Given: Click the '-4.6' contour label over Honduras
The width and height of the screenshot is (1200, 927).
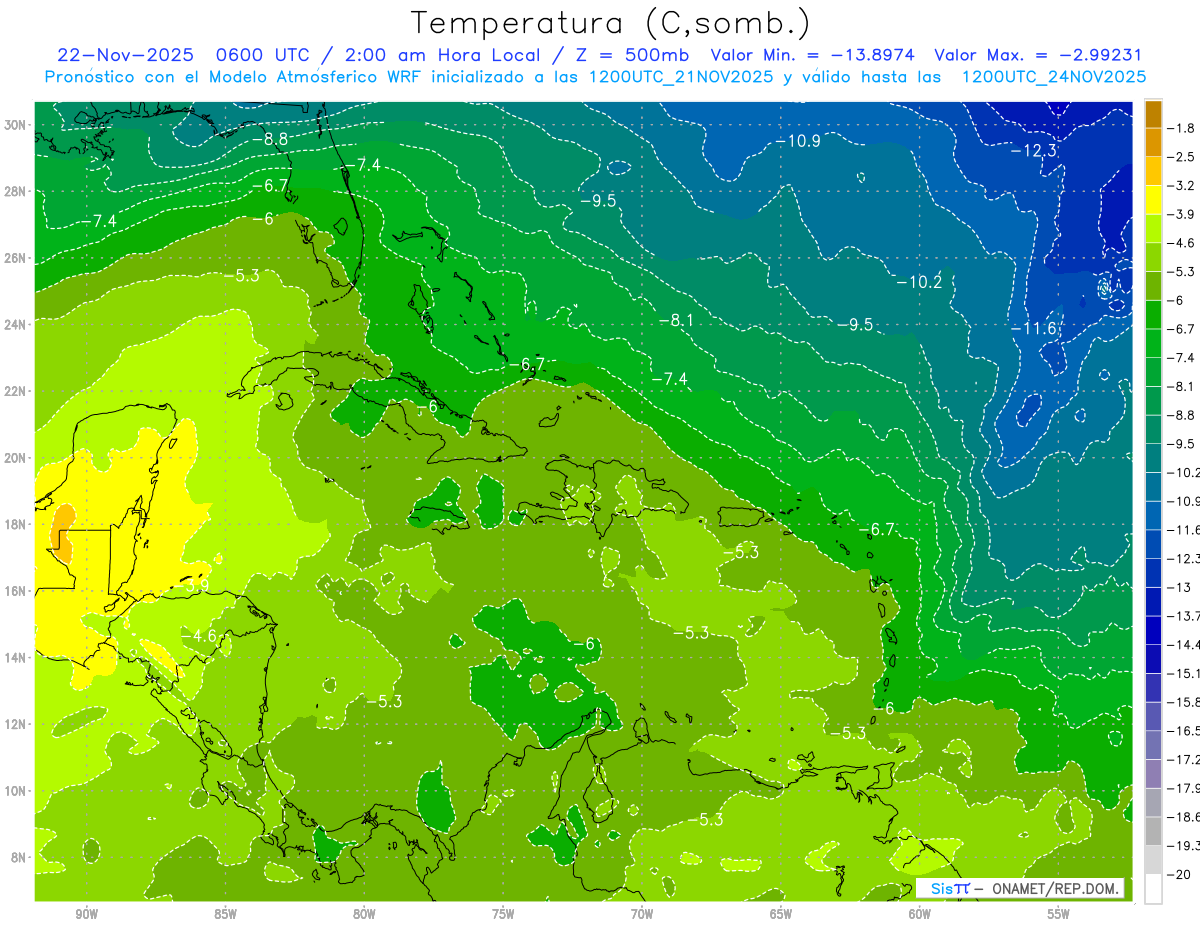Looking at the screenshot, I should coord(198,635).
